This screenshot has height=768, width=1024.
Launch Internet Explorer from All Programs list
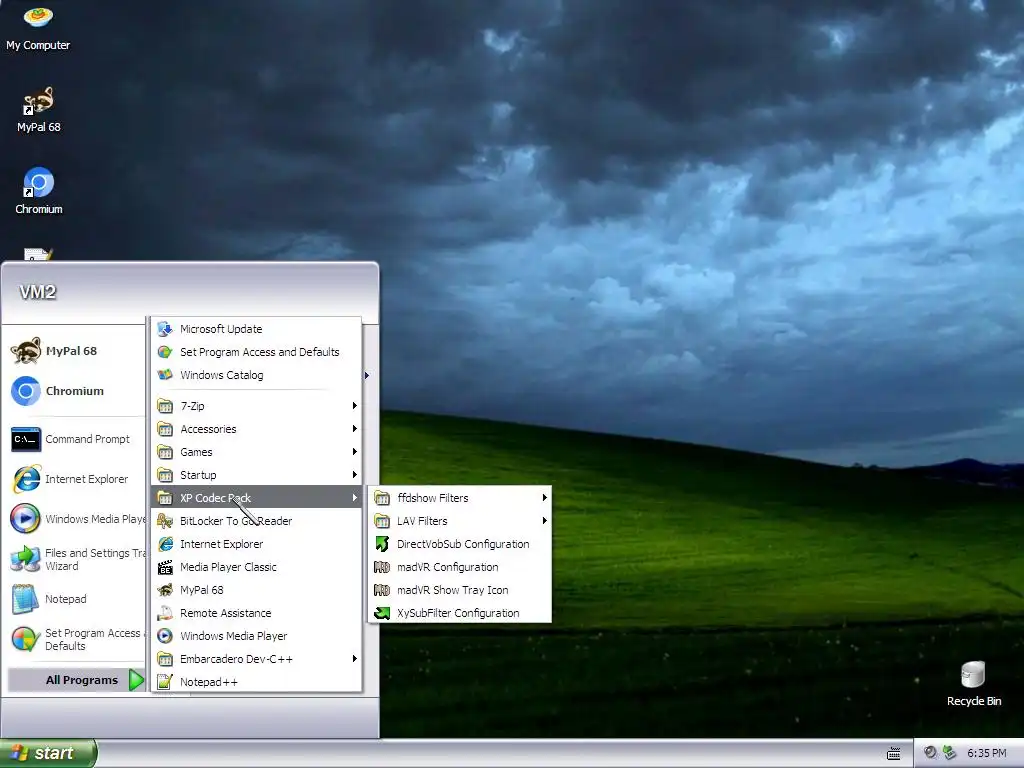coord(257,544)
